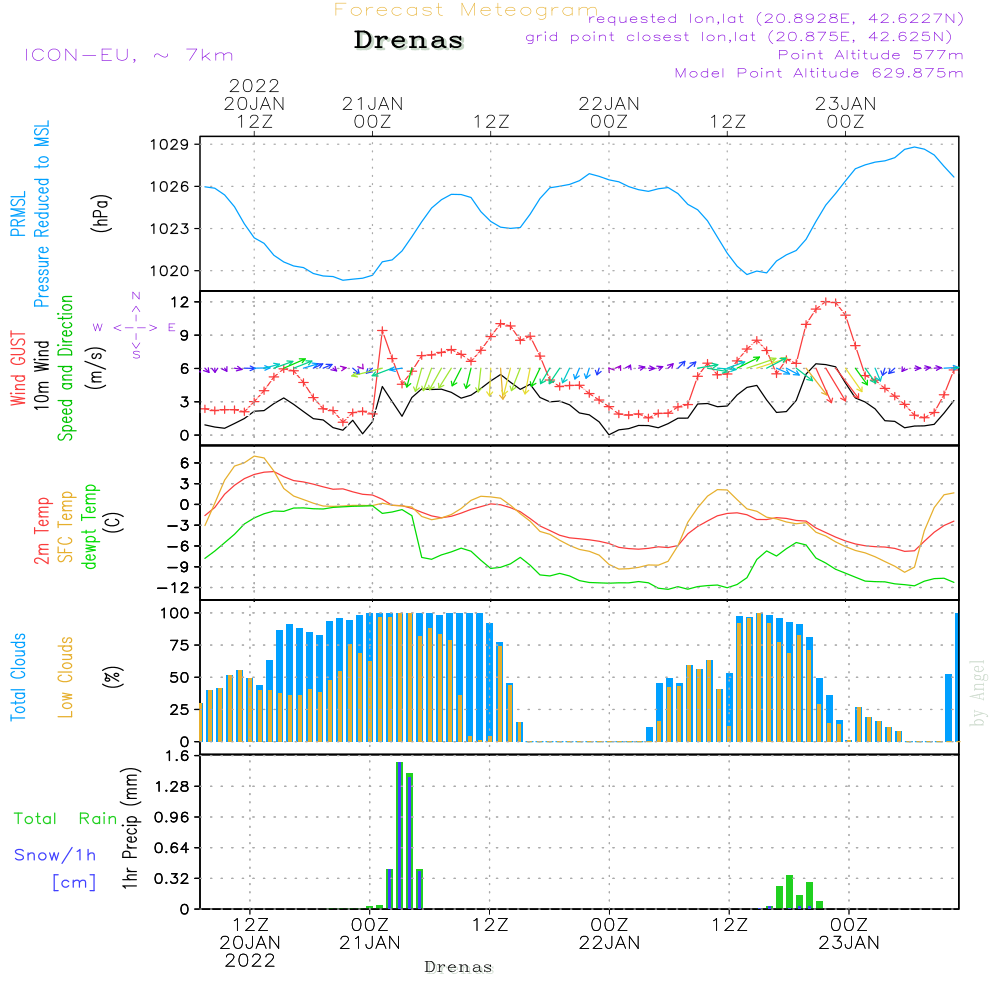Select the orange 'Low Clouds' legend label
Image resolution: width=1000 pixels, height=1000 pixels.
(66, 677)
